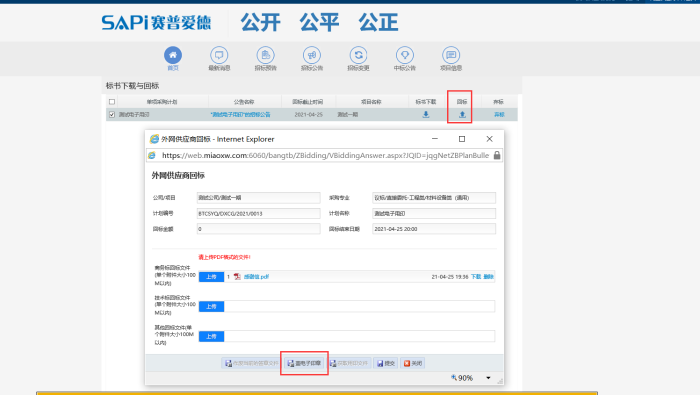
Task: Click the 计划编号 field with BTCSYQ/DXCG/2021/0013
Action: click(258, 213)
